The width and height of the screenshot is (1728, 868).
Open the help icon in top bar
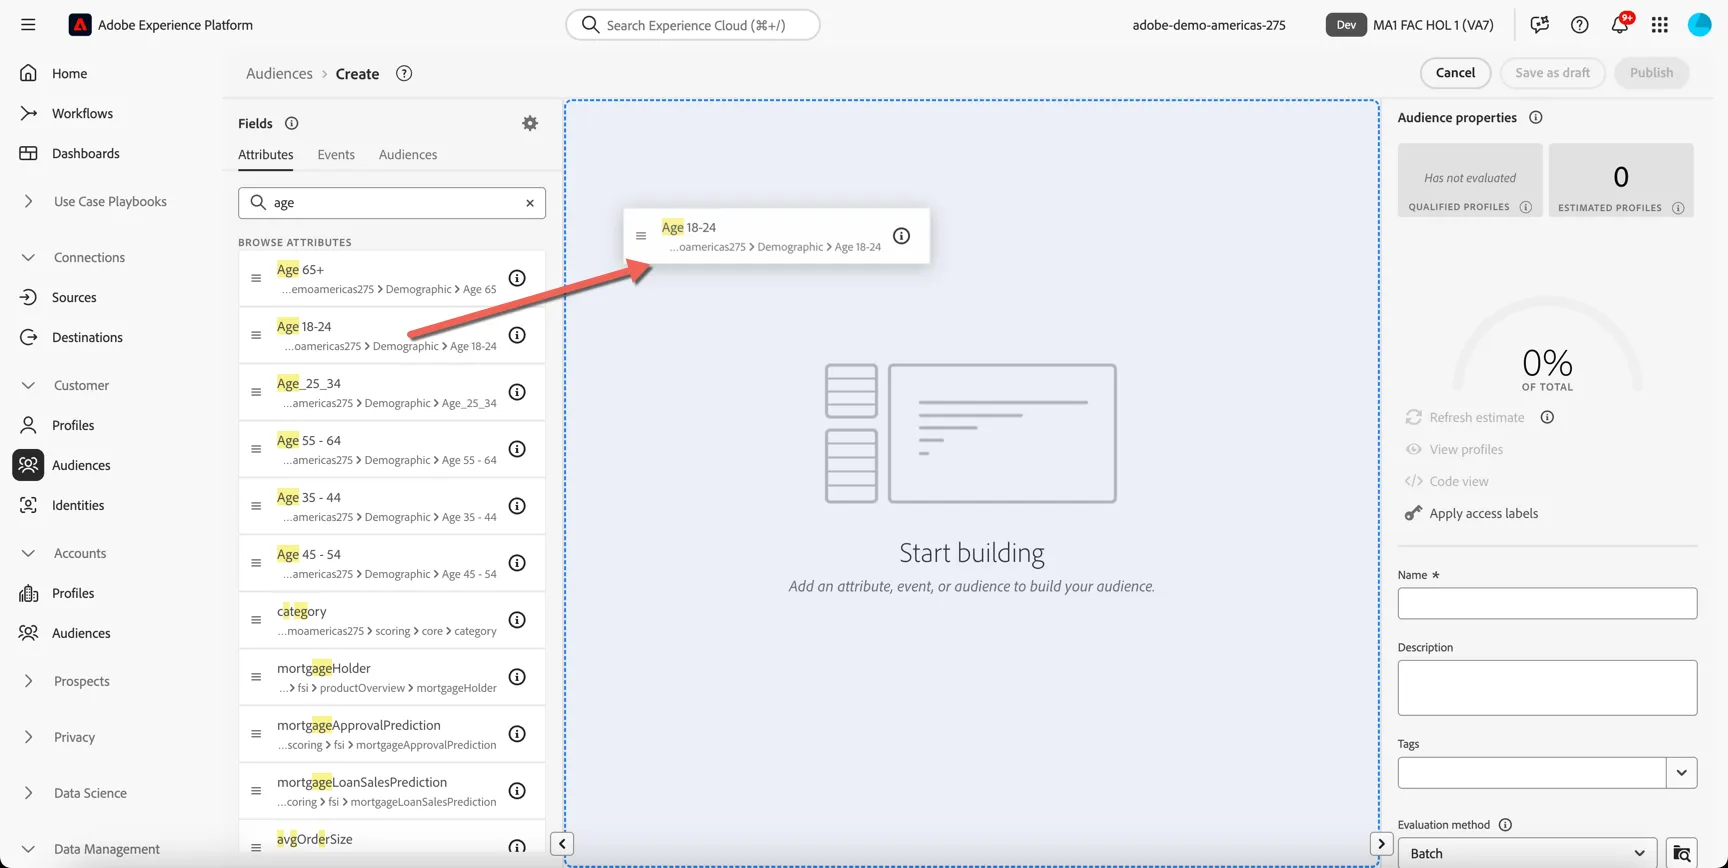click(1579, 25)
